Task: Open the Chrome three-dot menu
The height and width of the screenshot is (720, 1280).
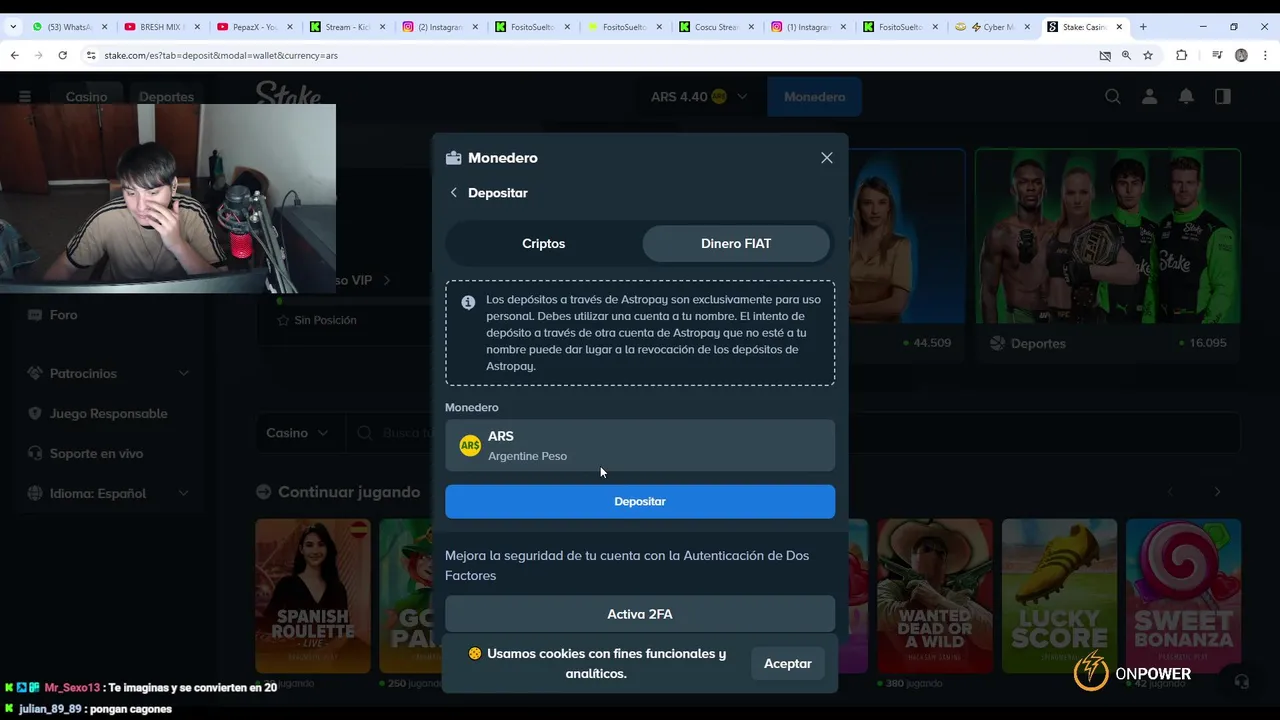Action: 1264,55
